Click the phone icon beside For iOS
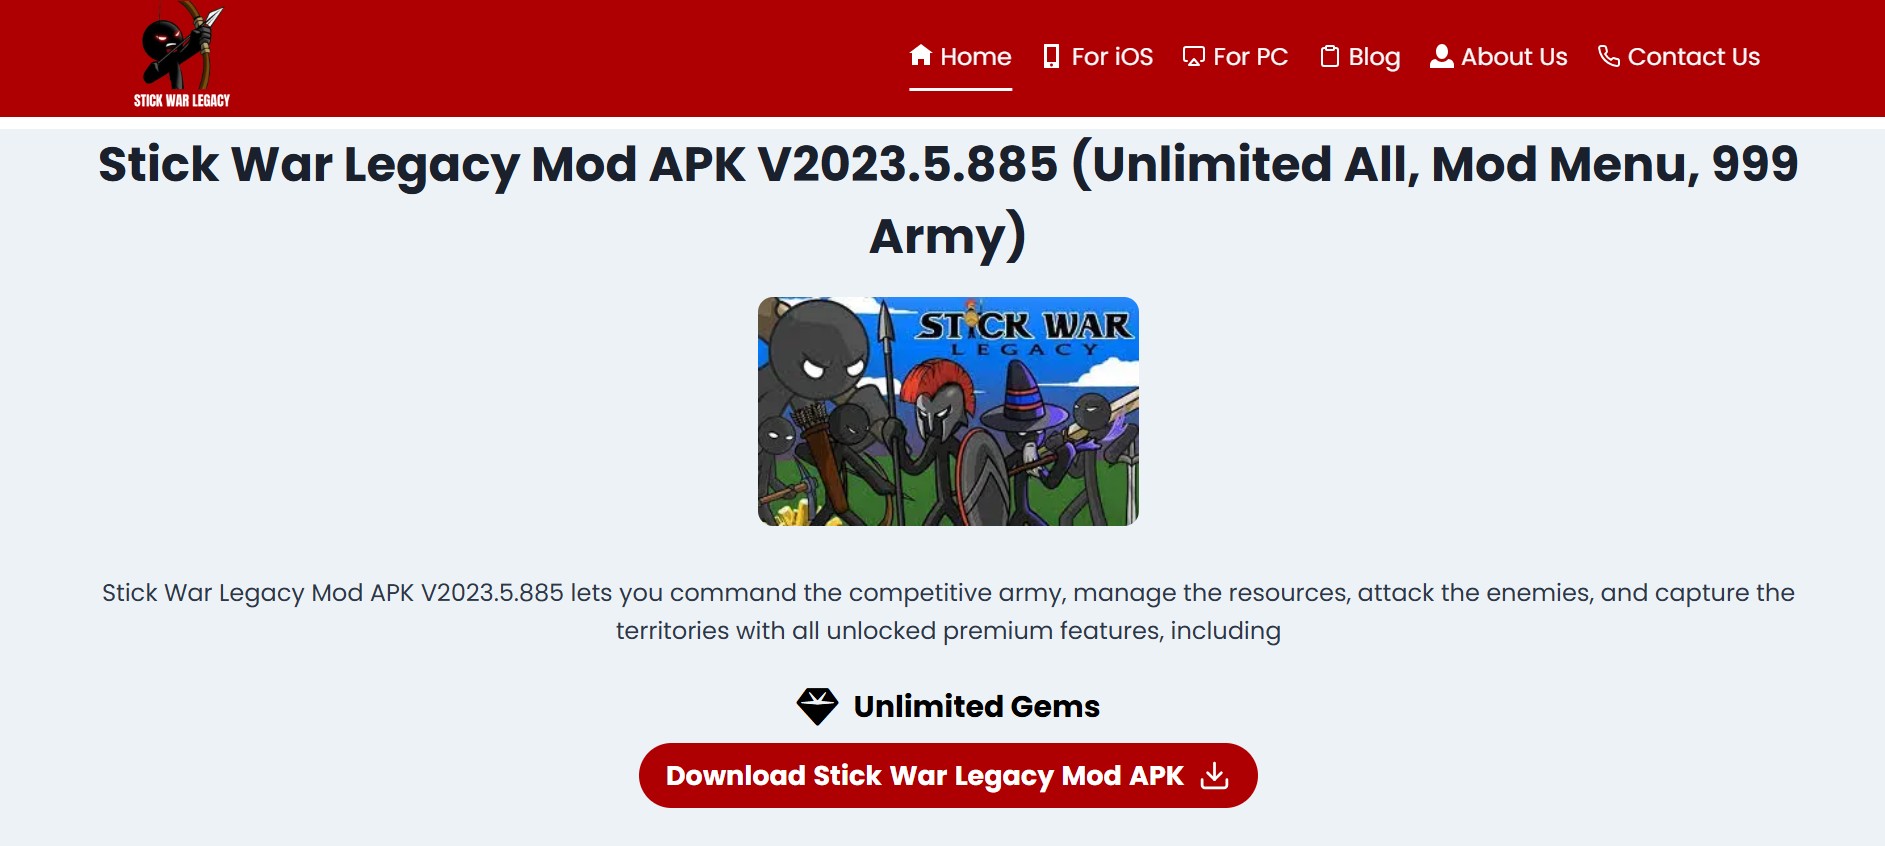This screenshot has height=846, width=1885. (1051, 56)
